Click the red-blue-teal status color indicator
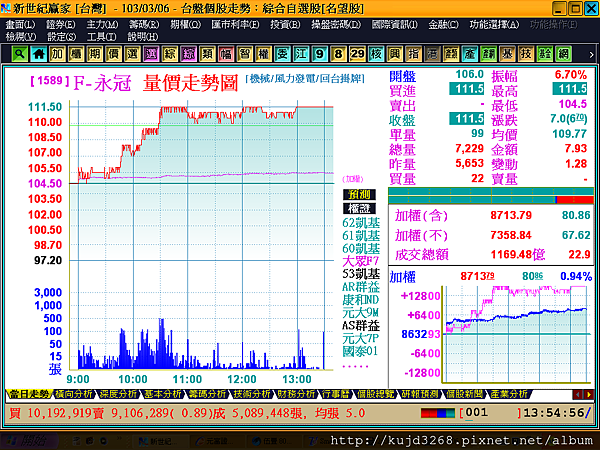Screen dimensions: 600x450 [438, 413]
